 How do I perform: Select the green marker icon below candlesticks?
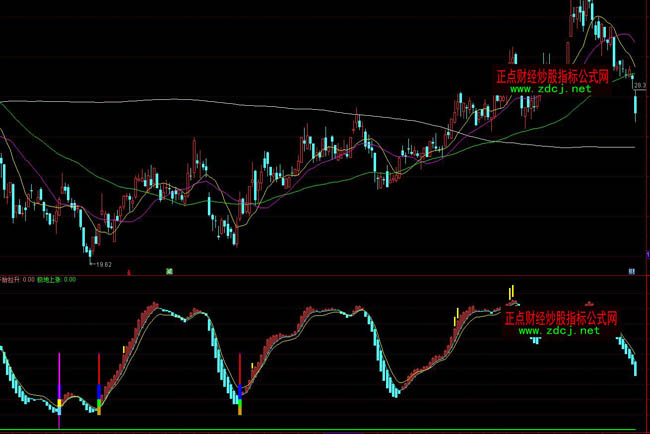tap(170, 271)
